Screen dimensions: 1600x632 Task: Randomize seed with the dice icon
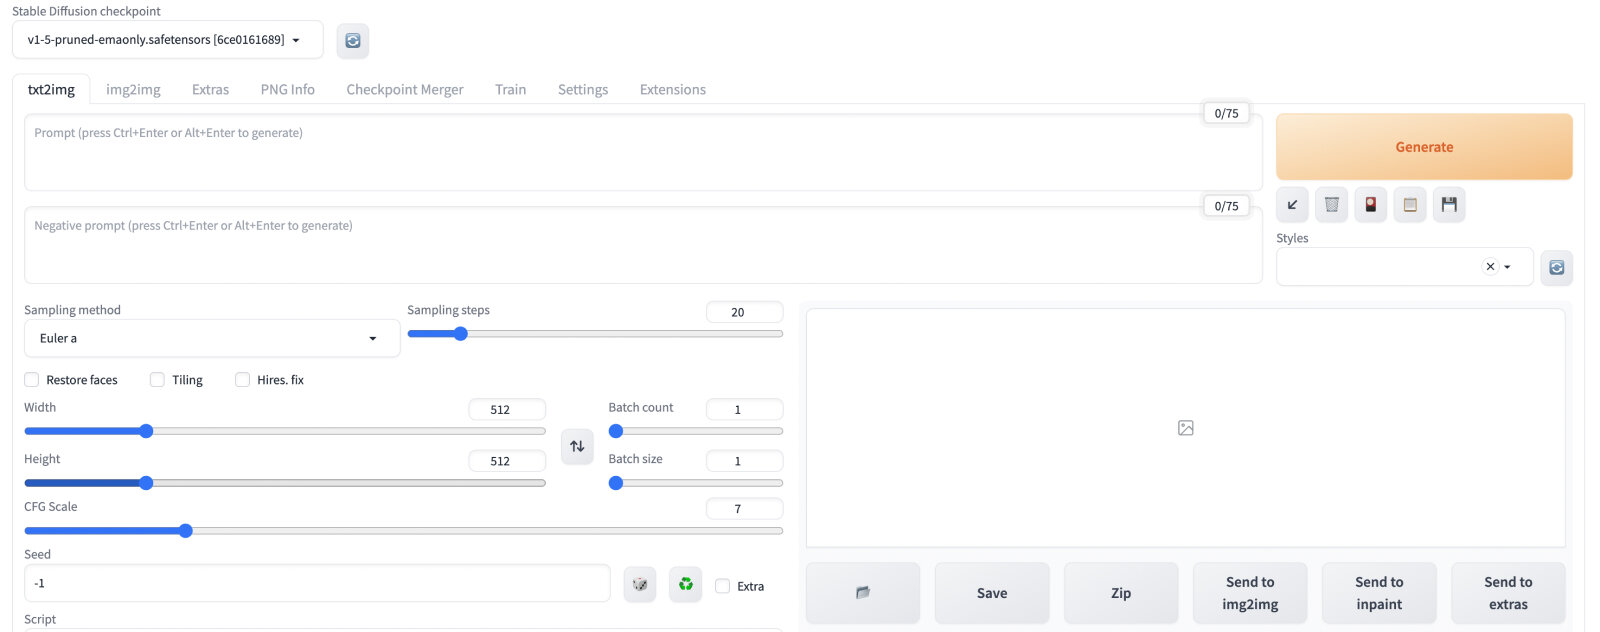pyautogui.click(x=640, y=584)
